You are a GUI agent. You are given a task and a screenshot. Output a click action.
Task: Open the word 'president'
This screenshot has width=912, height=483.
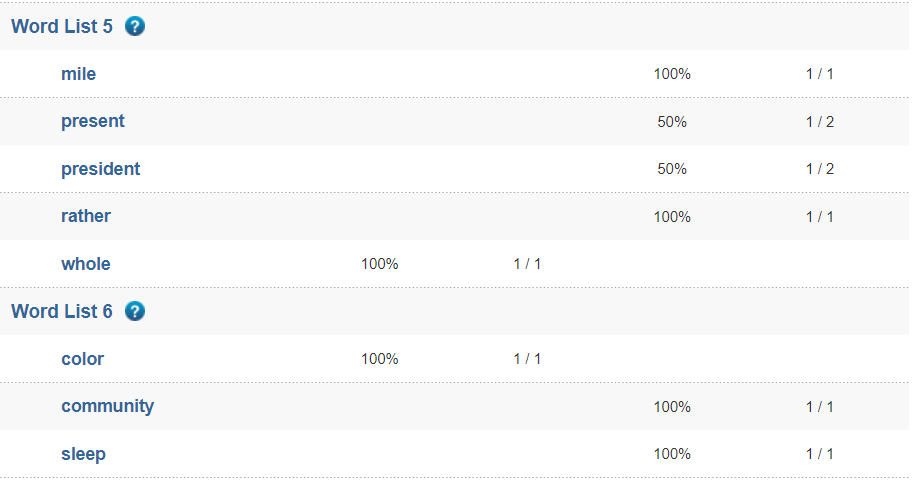[x=100, y=169]
